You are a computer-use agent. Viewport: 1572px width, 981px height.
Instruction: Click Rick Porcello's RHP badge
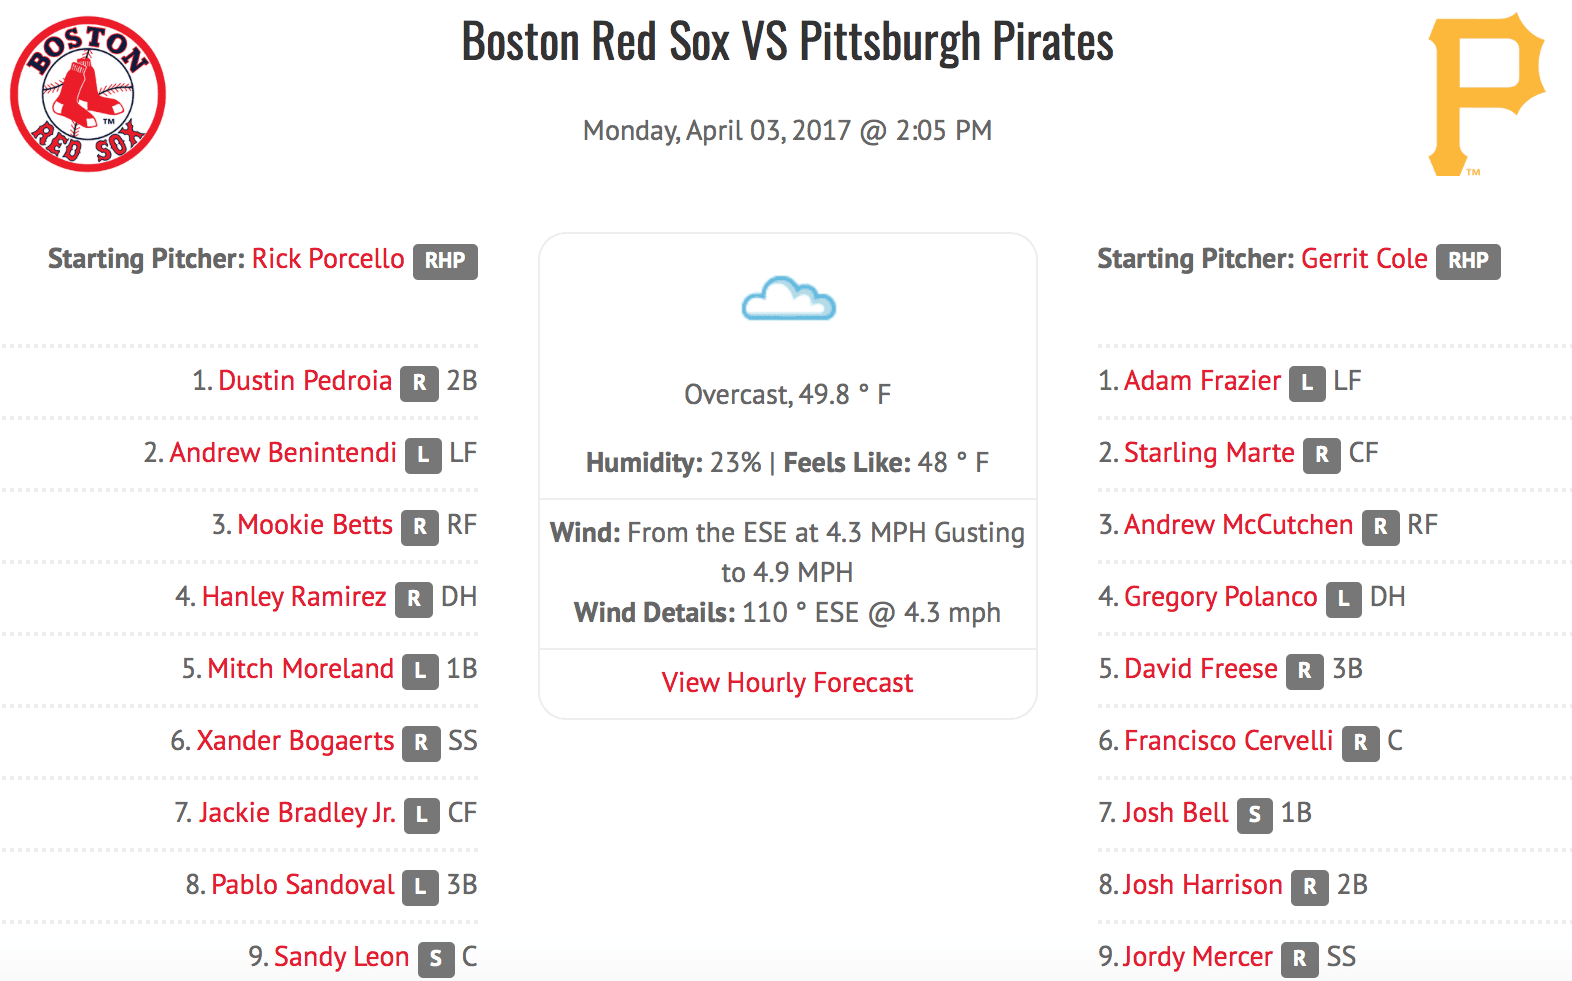click(445, 261)
